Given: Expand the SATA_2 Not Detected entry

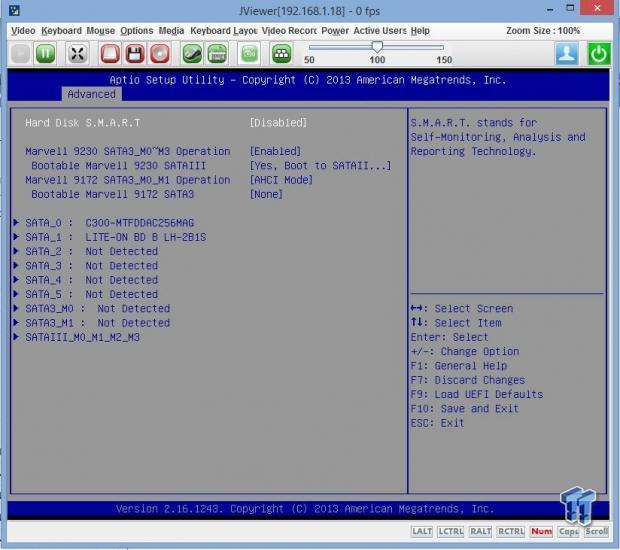Looking at the screenshot, I should pos(85,251).
